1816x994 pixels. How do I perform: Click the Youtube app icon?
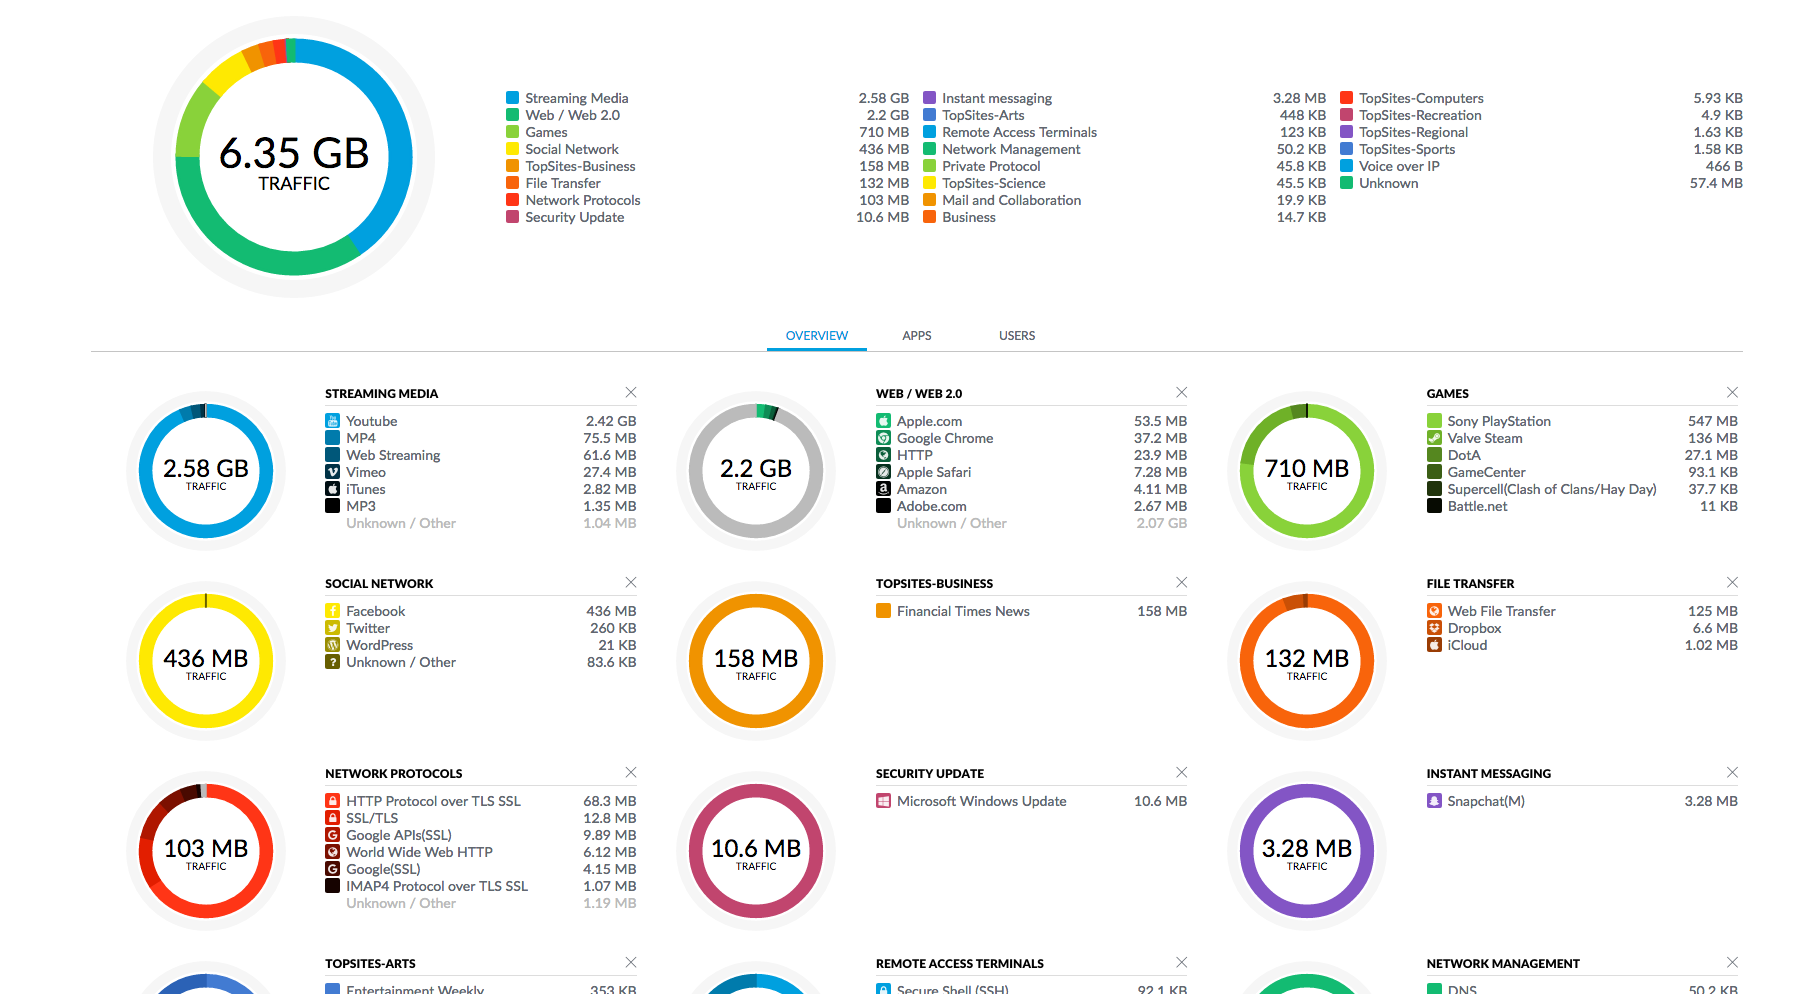pos(332,421)
